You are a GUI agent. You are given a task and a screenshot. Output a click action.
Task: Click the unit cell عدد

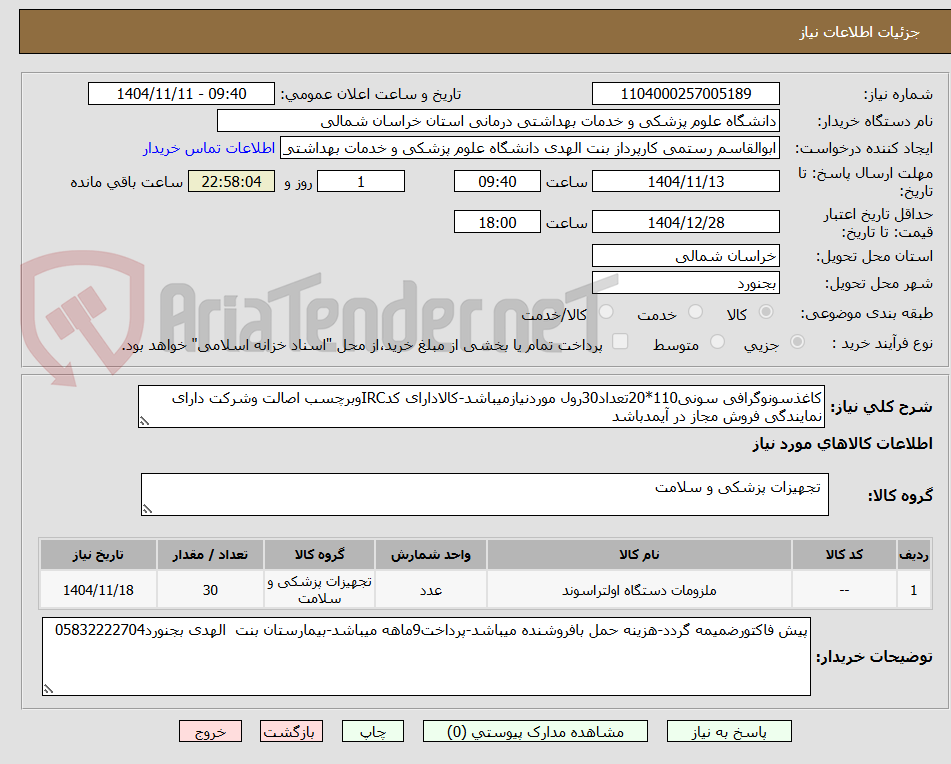tap(431, 590)
